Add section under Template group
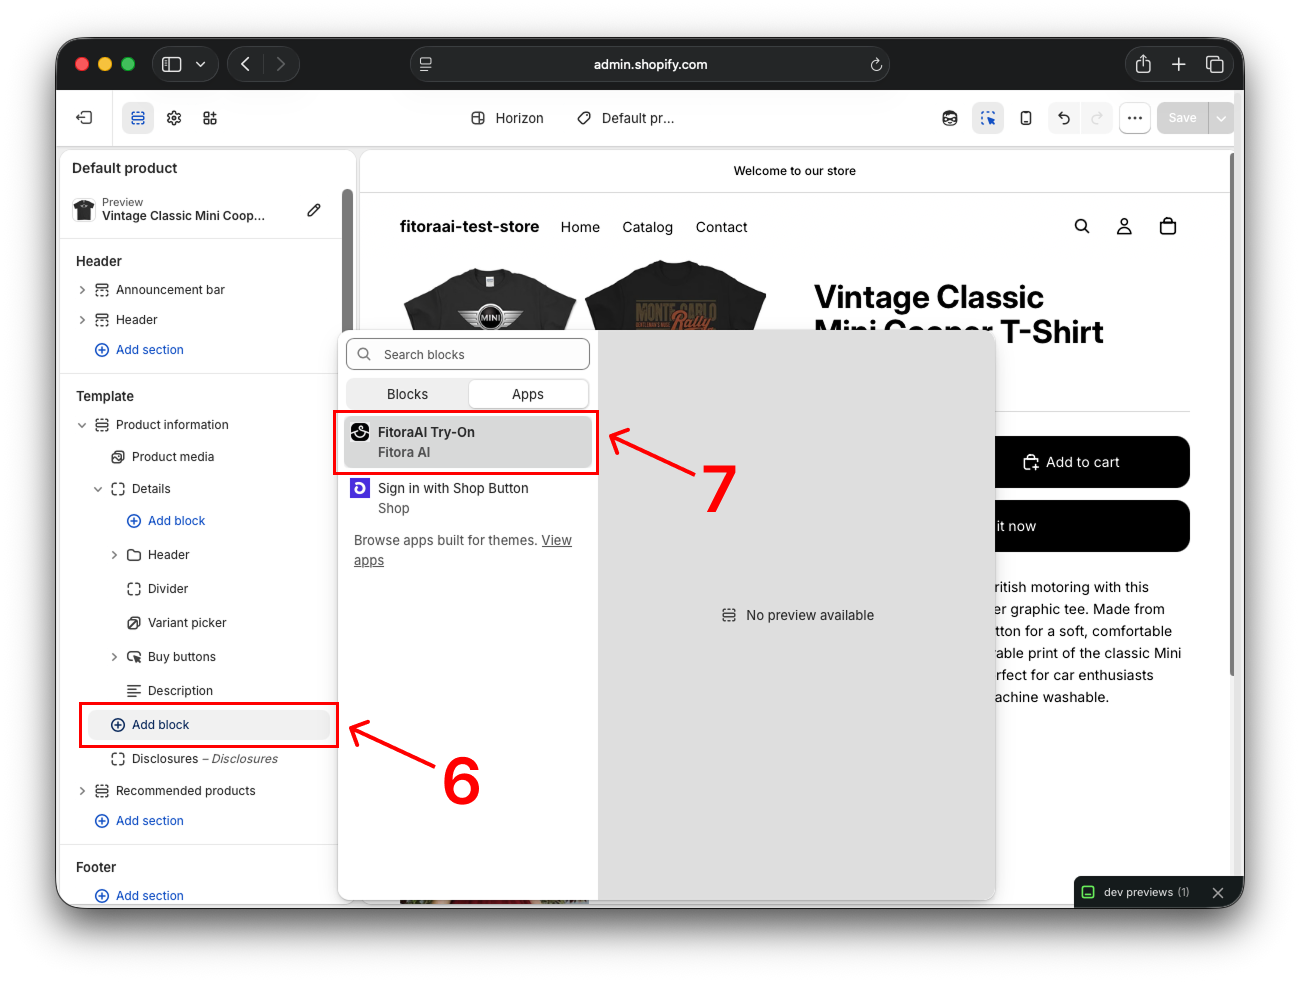The image size is (1300, 982). click(139, 821)
